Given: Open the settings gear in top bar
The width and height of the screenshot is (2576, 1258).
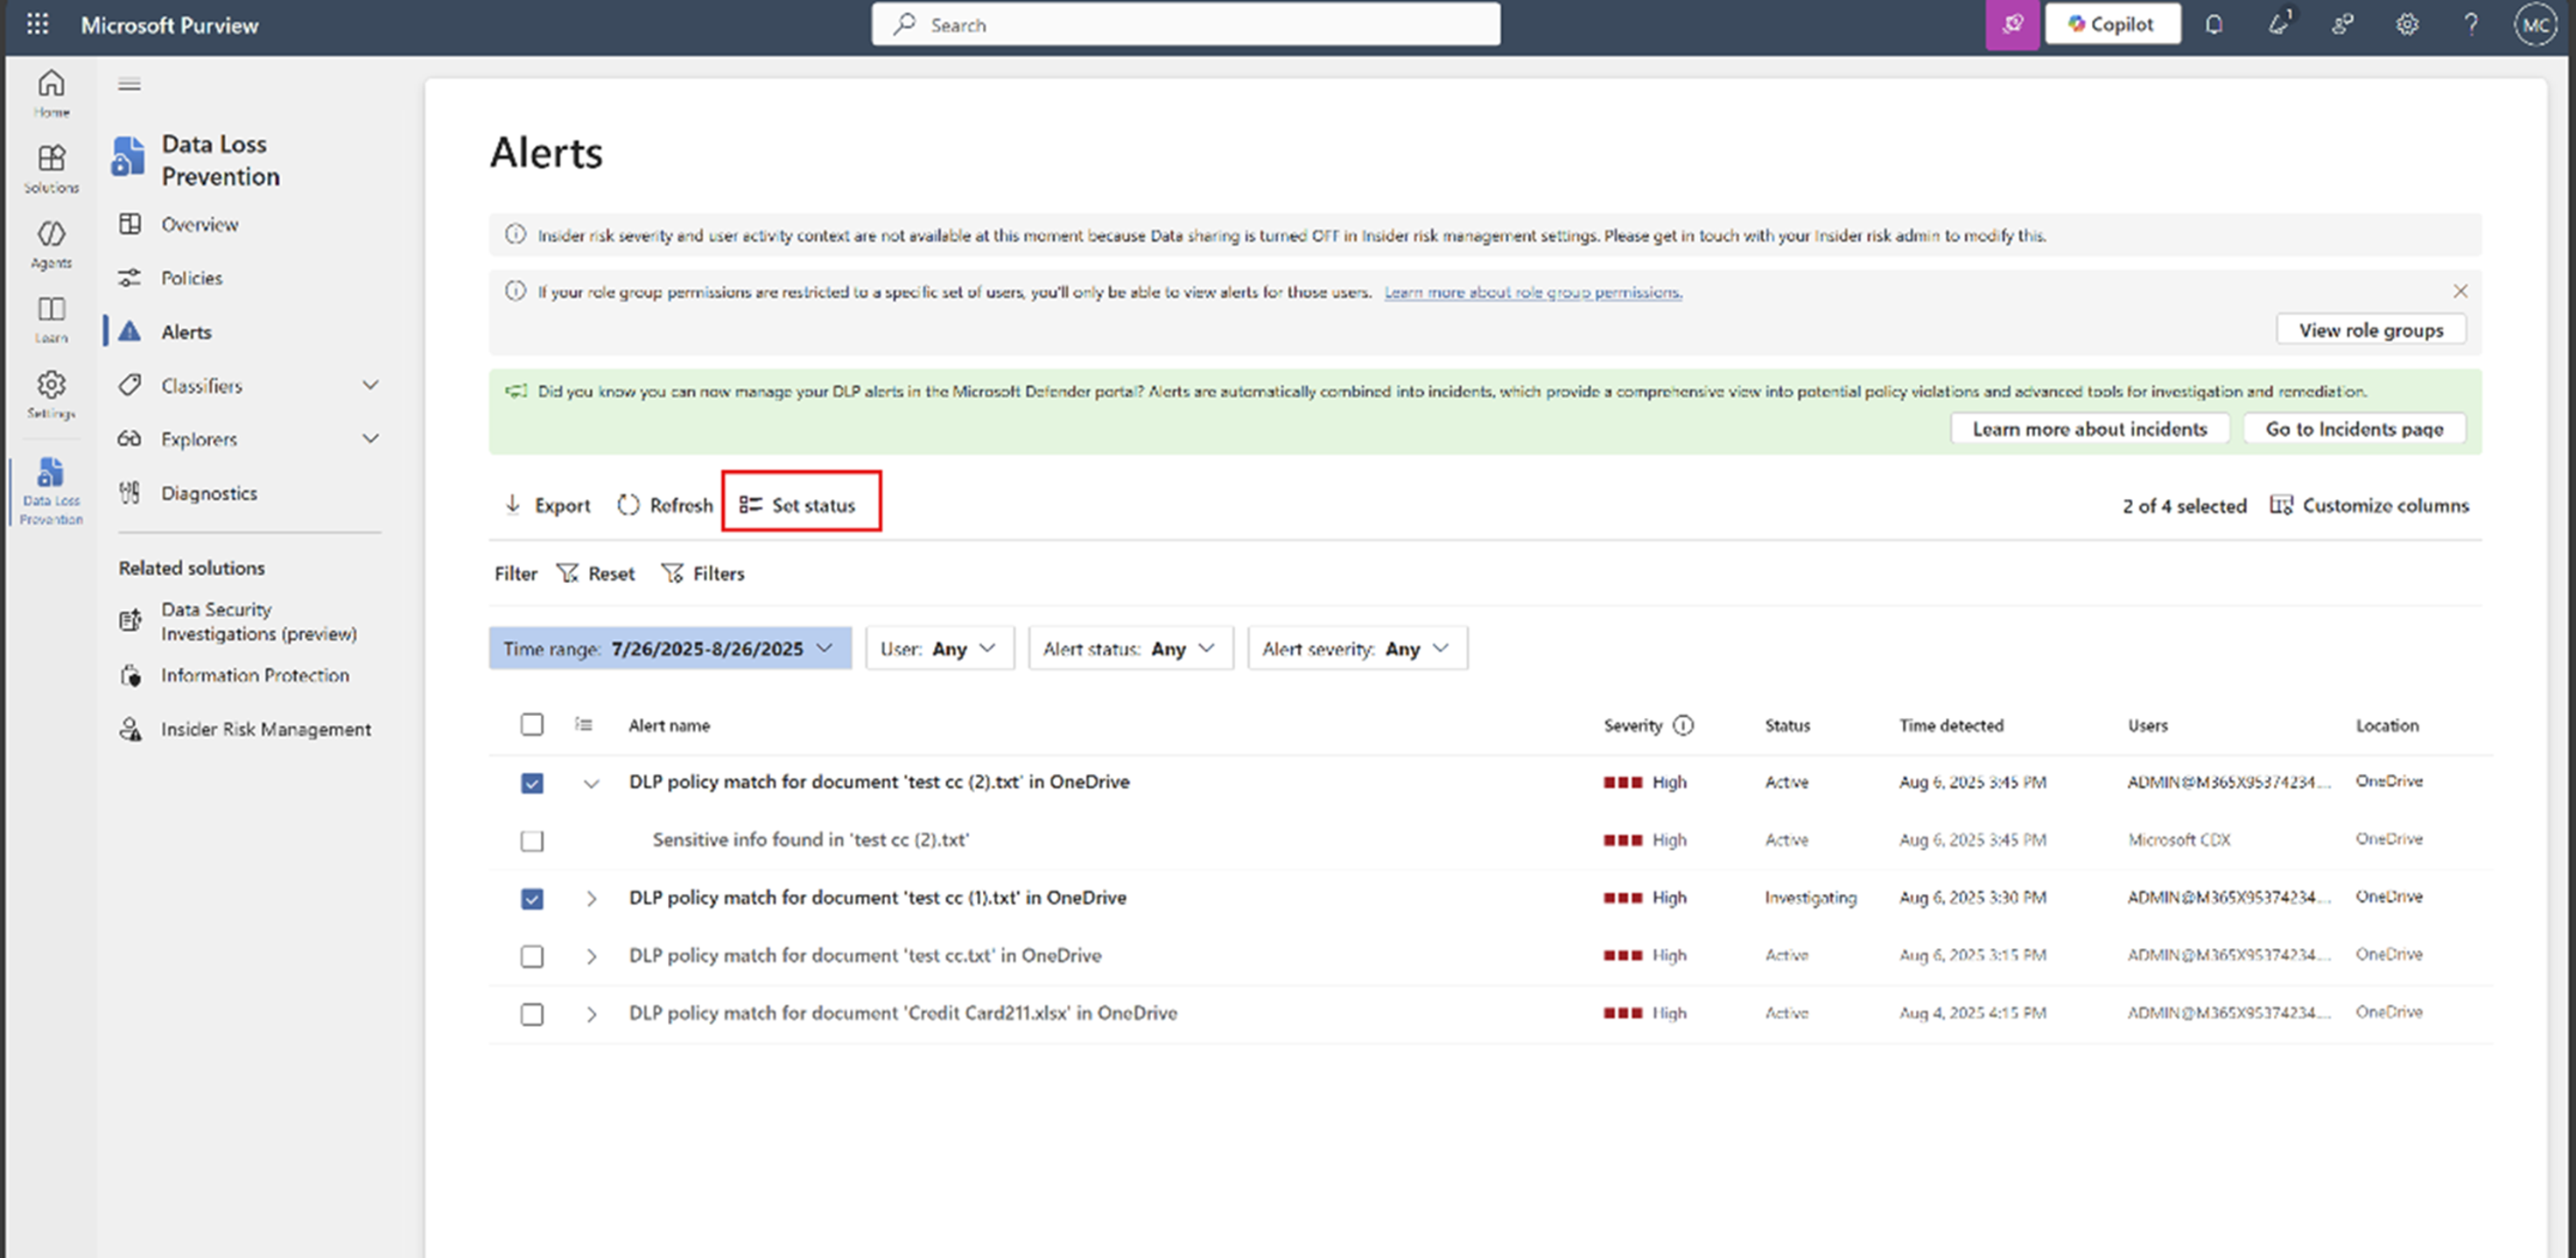Looking at the screenshot, I should point(2407,24).
